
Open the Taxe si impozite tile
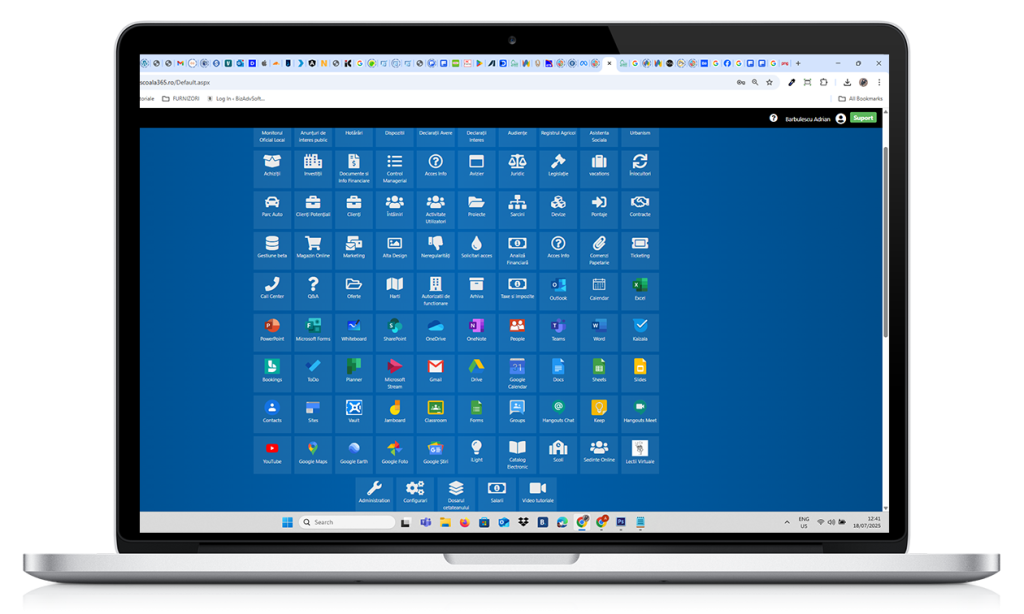tap(517, 291)
